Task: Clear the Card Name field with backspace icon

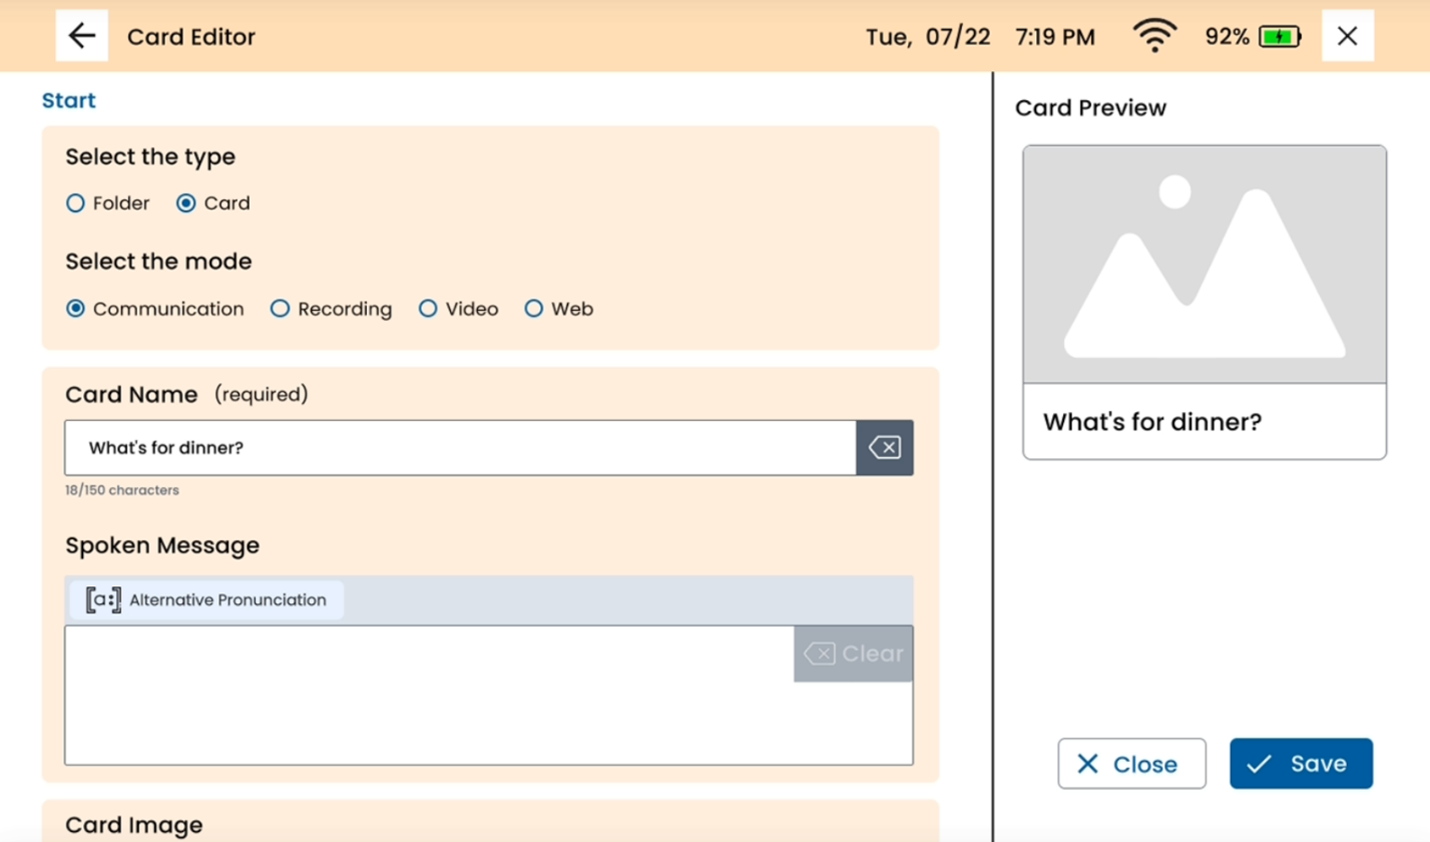Action: (884, 447)
